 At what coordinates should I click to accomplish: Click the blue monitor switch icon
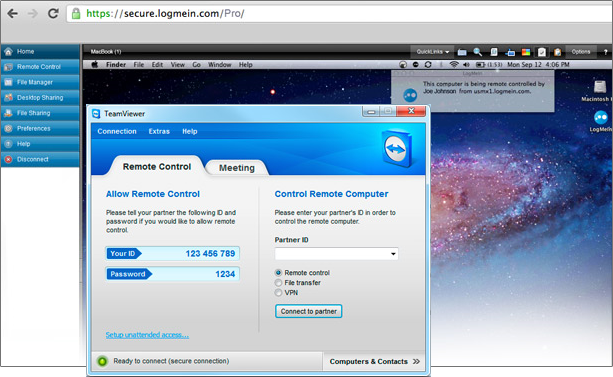click(510, 52)
